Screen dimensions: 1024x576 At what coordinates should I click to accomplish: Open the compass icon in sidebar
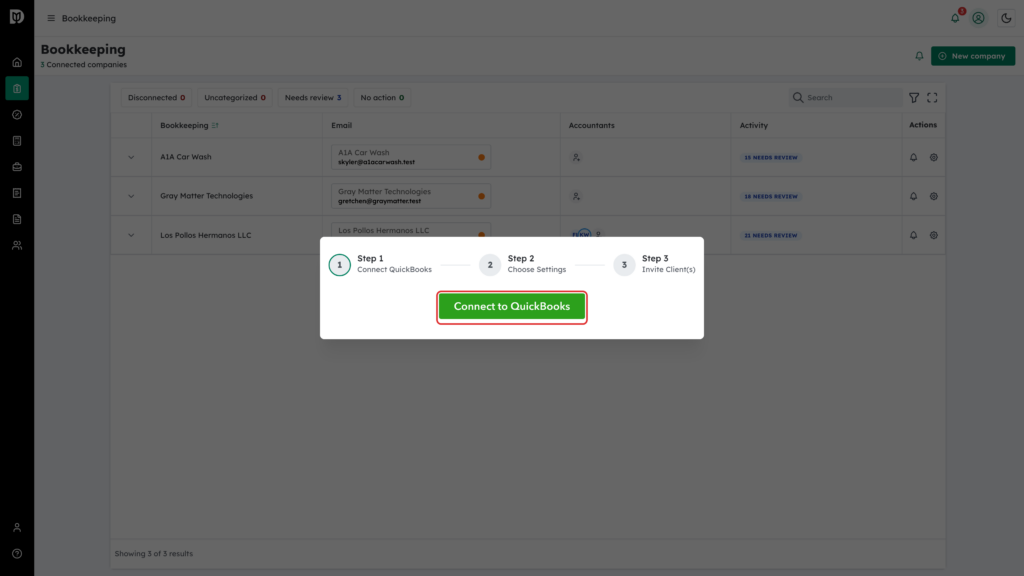(17, 115)
